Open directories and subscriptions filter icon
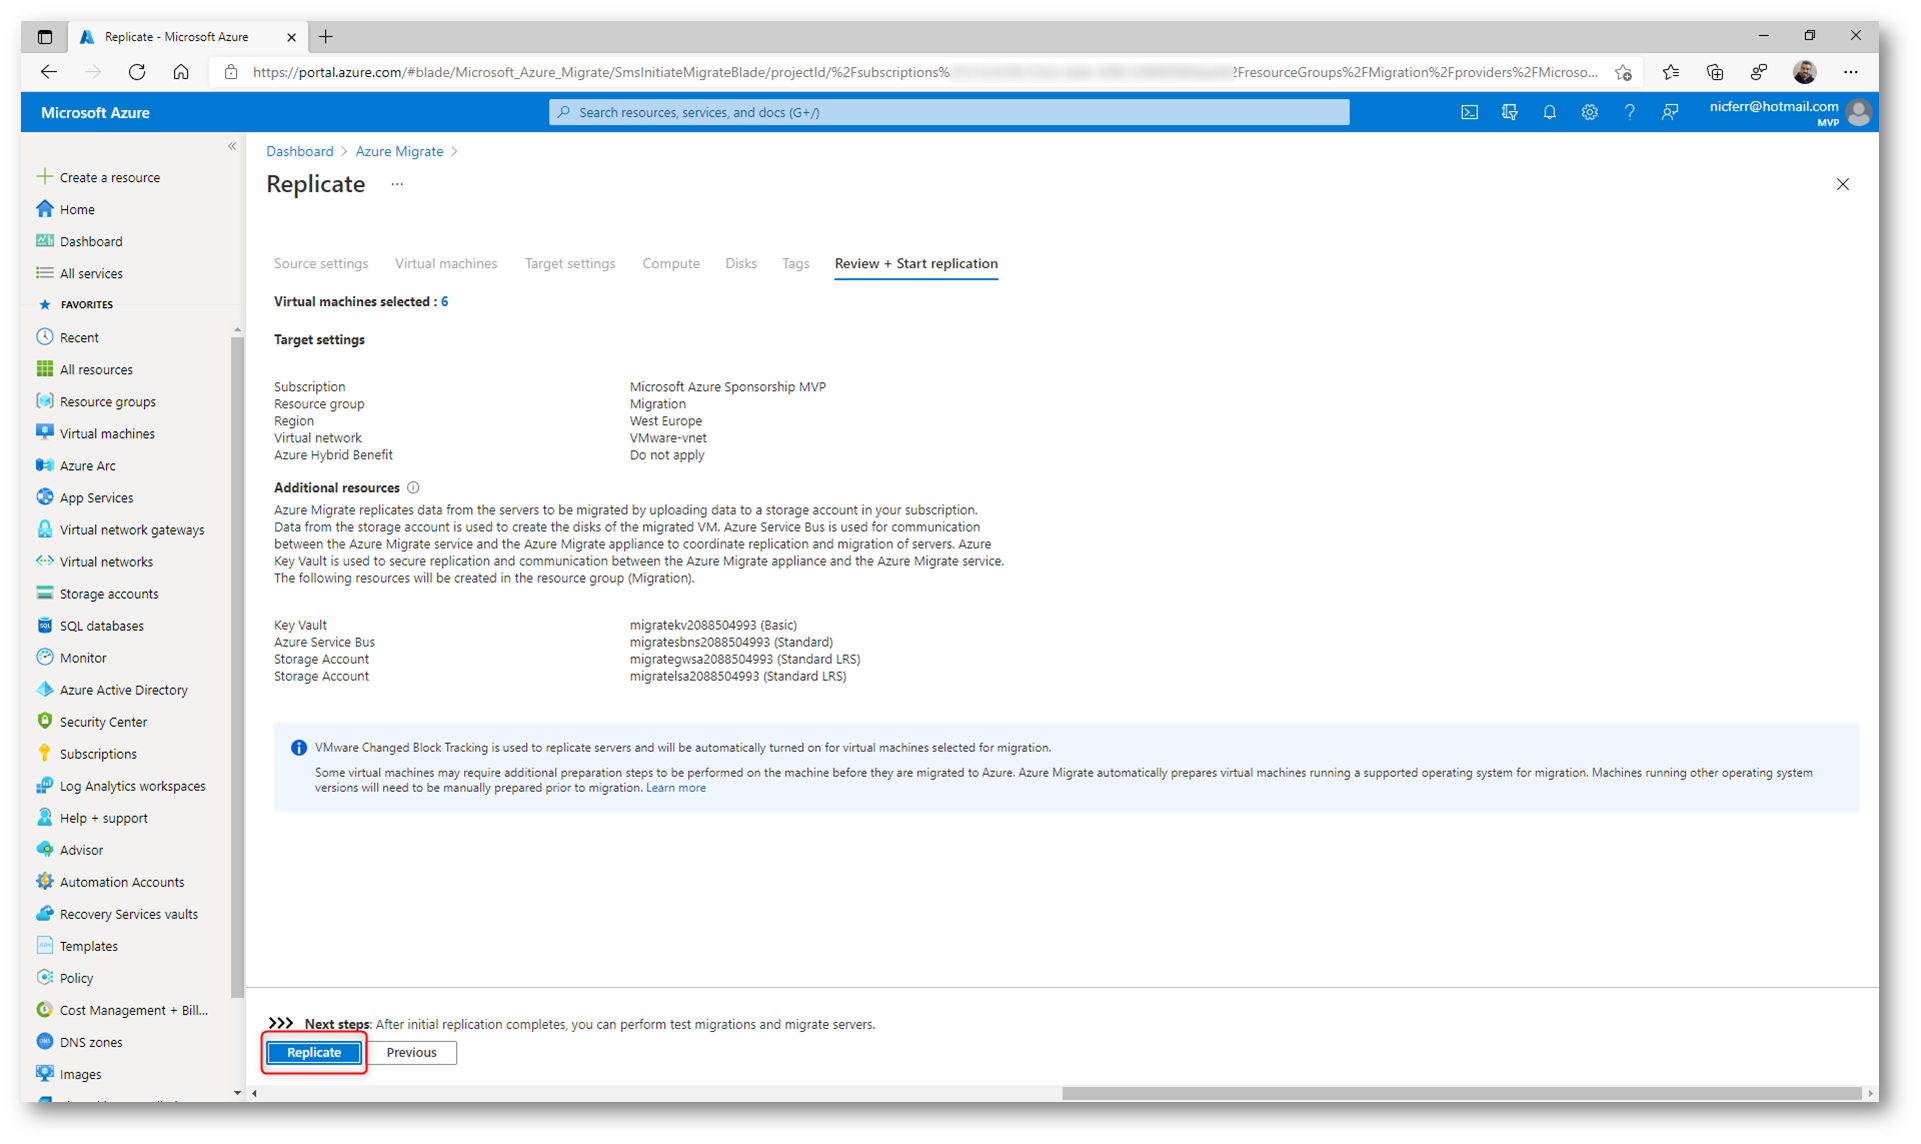 tap(1509, 113)
